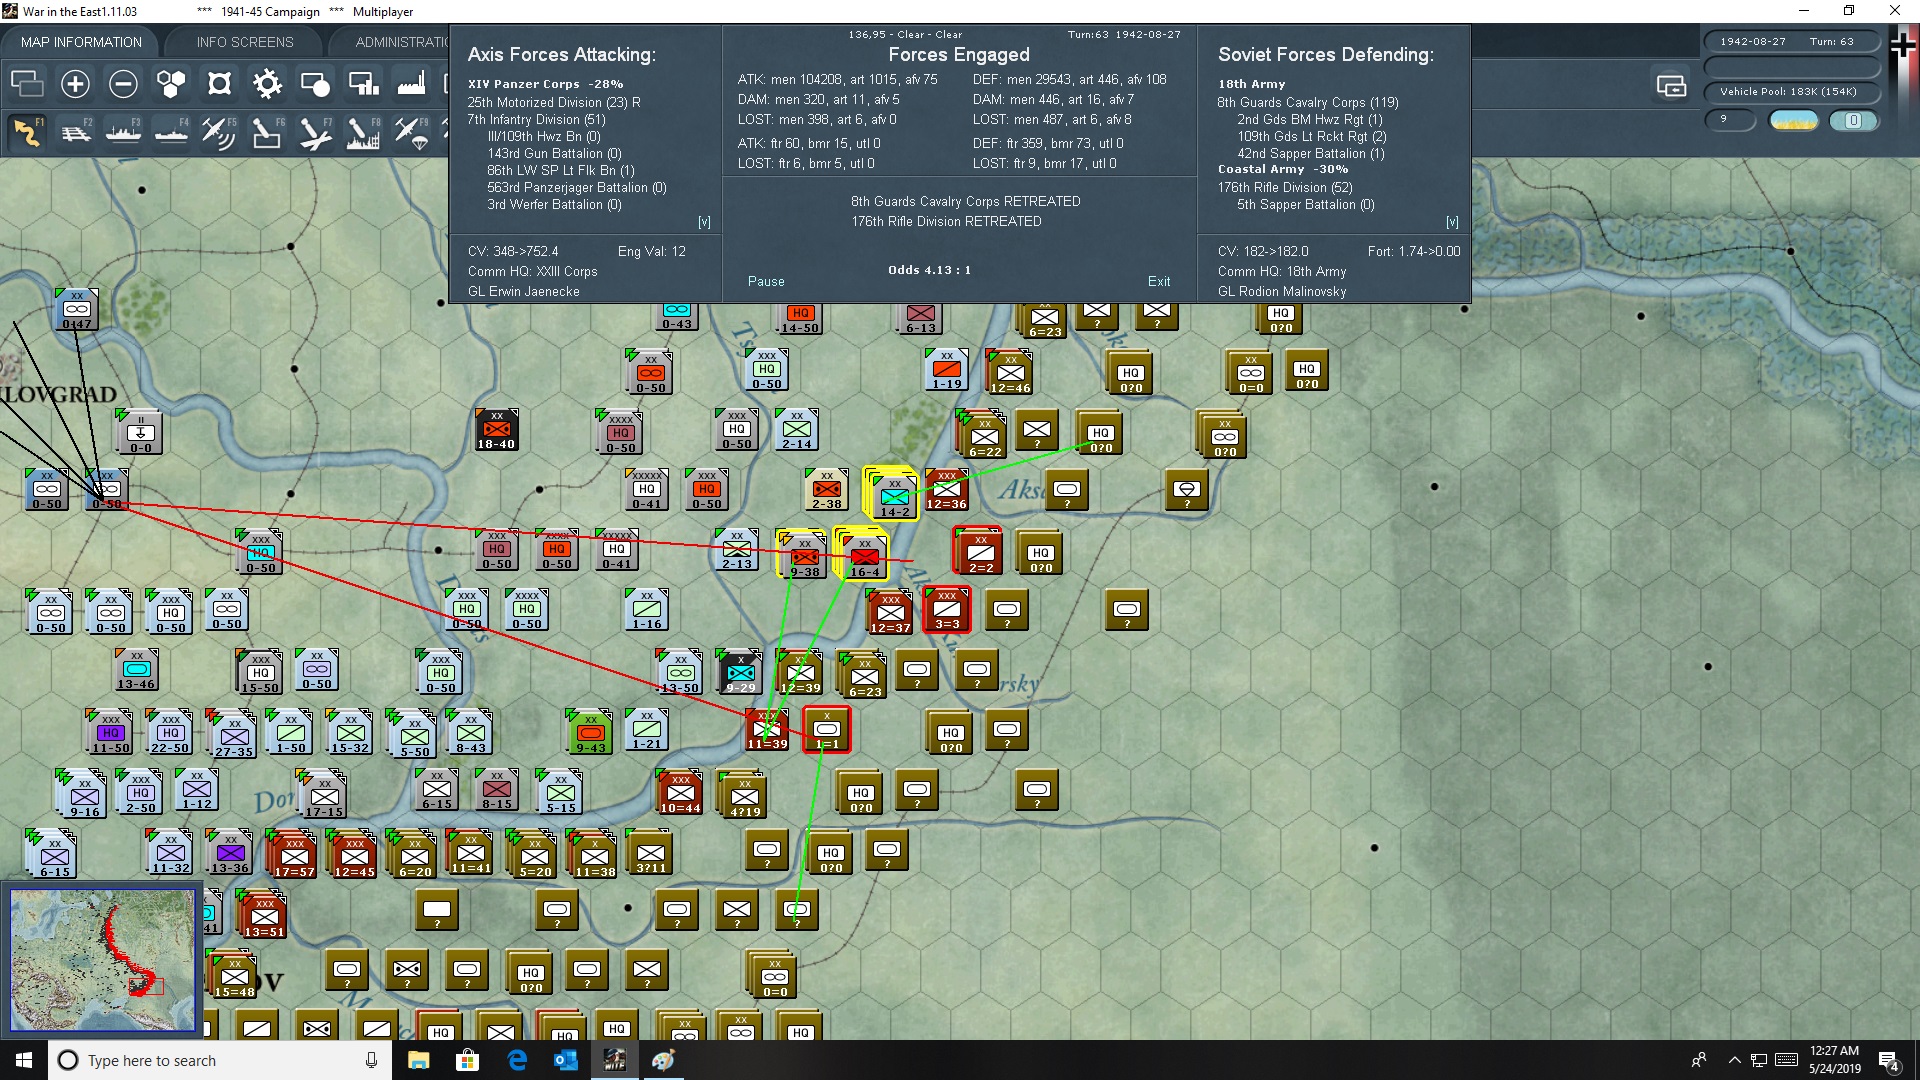Screen dimensions: 1920x1080
Task: Click the square frame map icon
Action: 219,84
